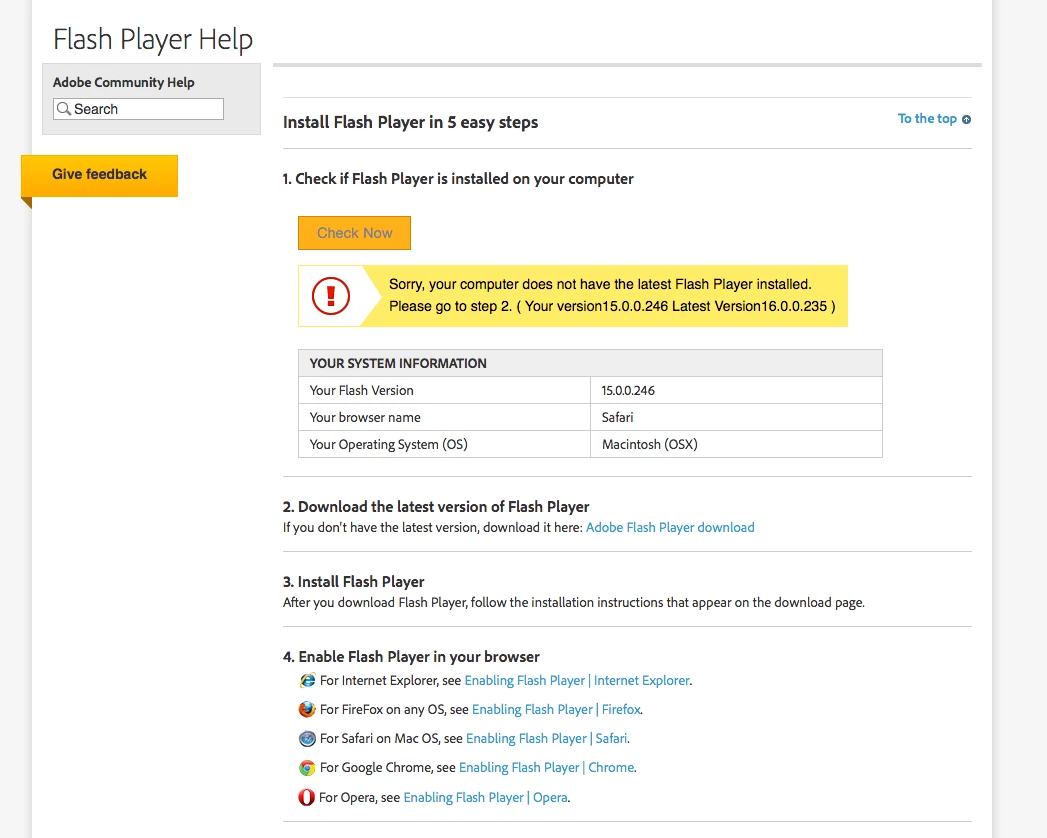1047x838 pixels.
Task: Click step 4 Enable Flash Player in your browser
Action: (x=411, y=657)
